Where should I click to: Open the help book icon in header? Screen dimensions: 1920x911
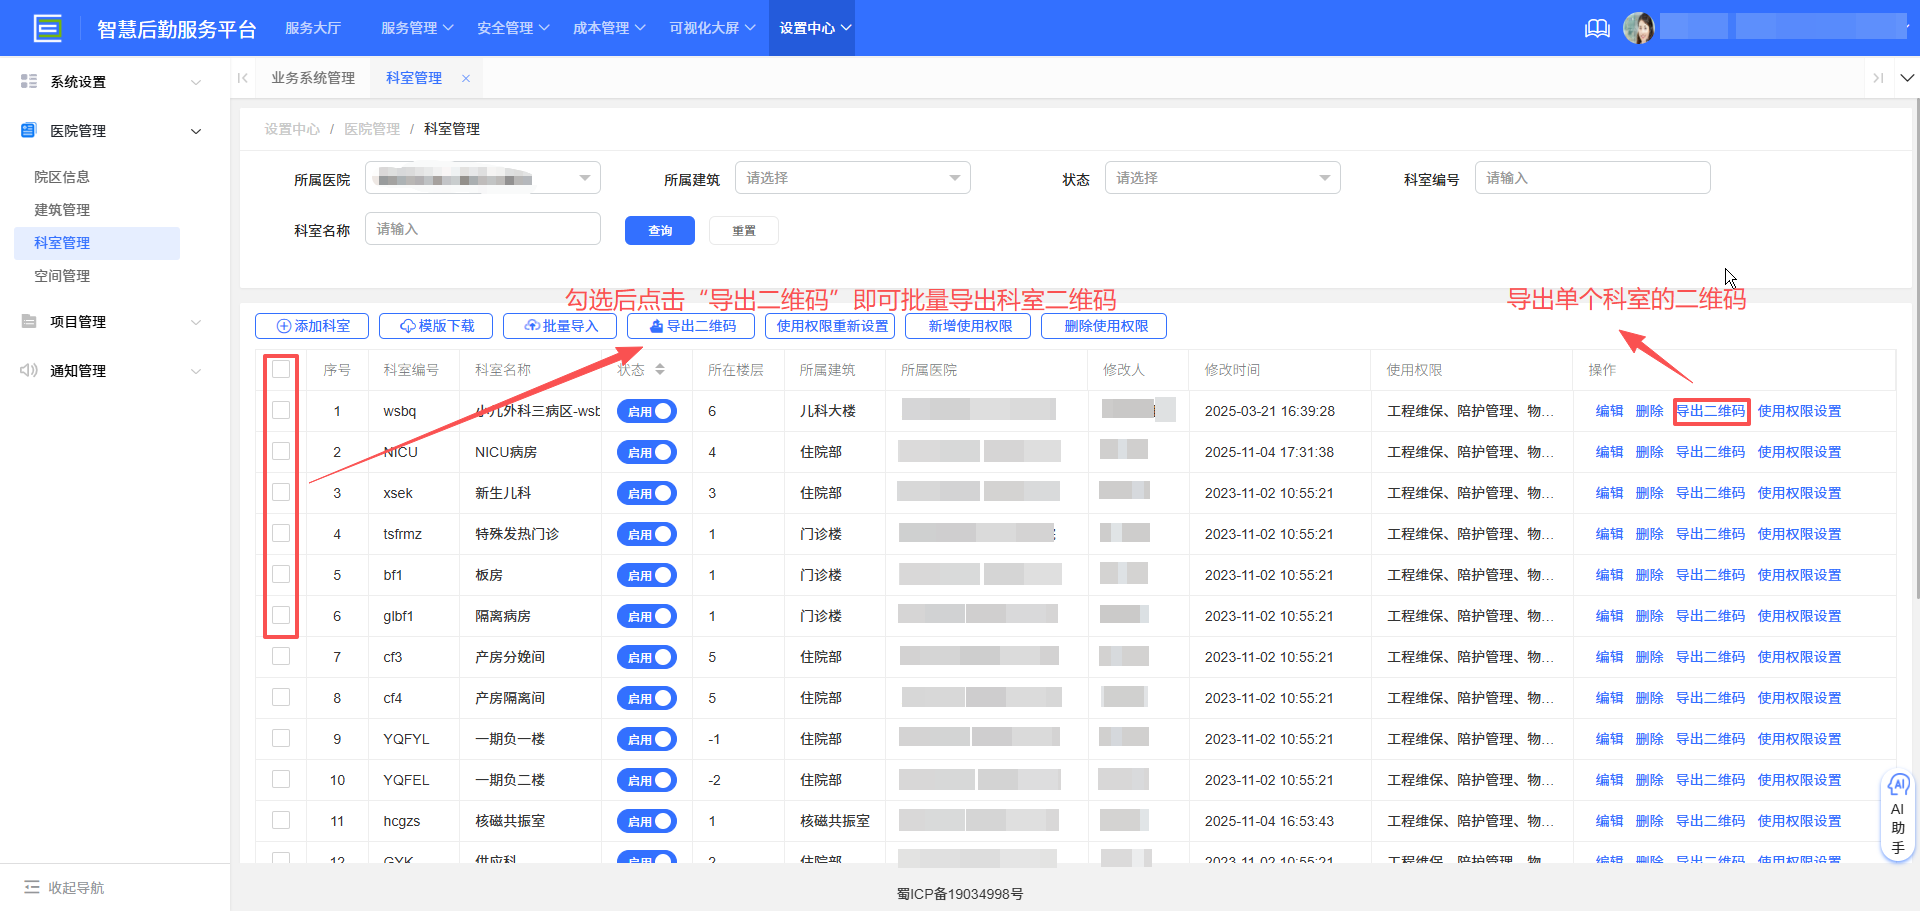click(1597, 28)
